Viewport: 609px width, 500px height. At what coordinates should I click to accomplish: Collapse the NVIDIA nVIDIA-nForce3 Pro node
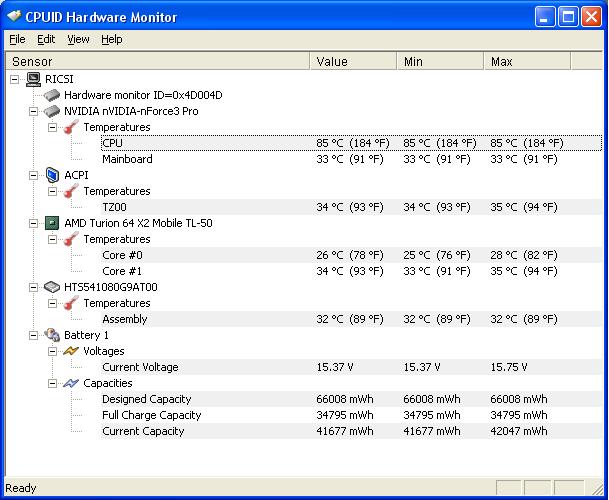pos(33,111)
